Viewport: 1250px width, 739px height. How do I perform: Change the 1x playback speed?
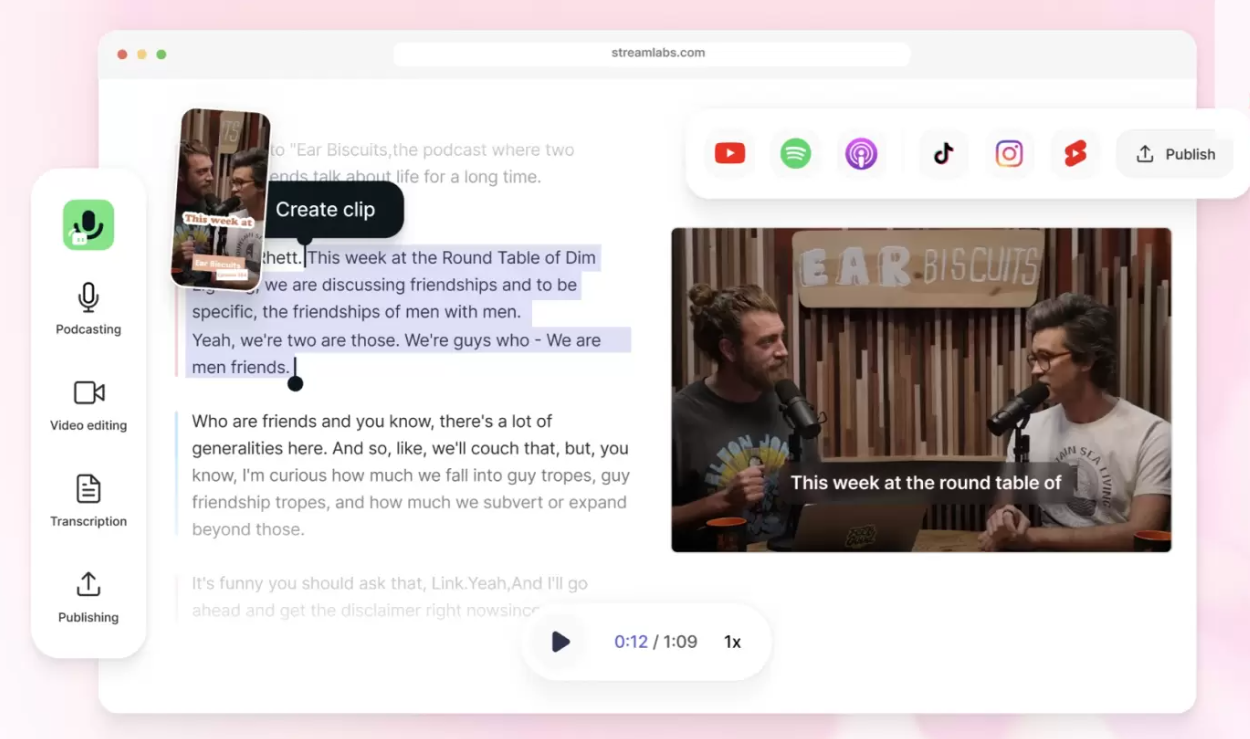(732, 642)
